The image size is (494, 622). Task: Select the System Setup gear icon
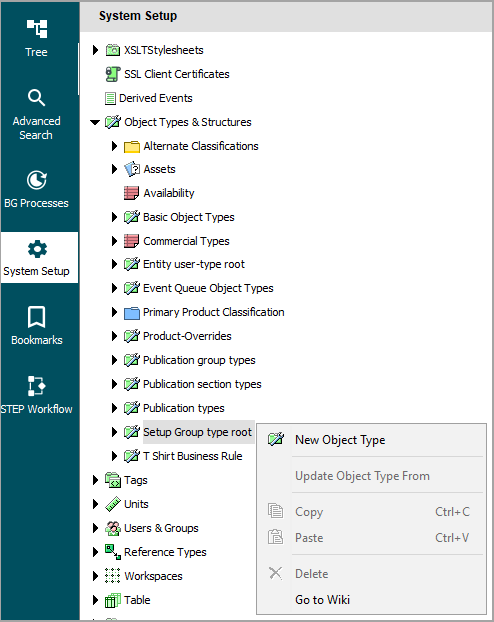(37, 249)
